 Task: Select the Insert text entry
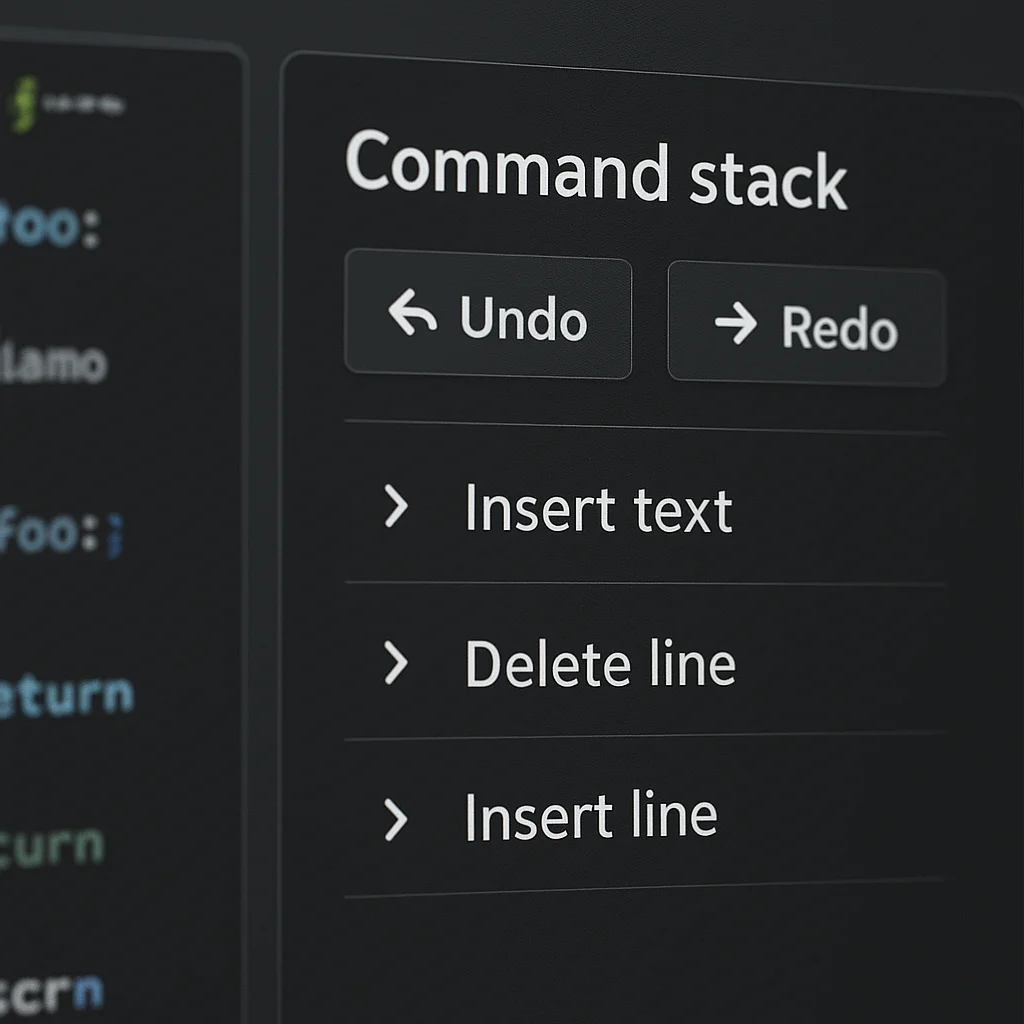[x=598, y=509]
